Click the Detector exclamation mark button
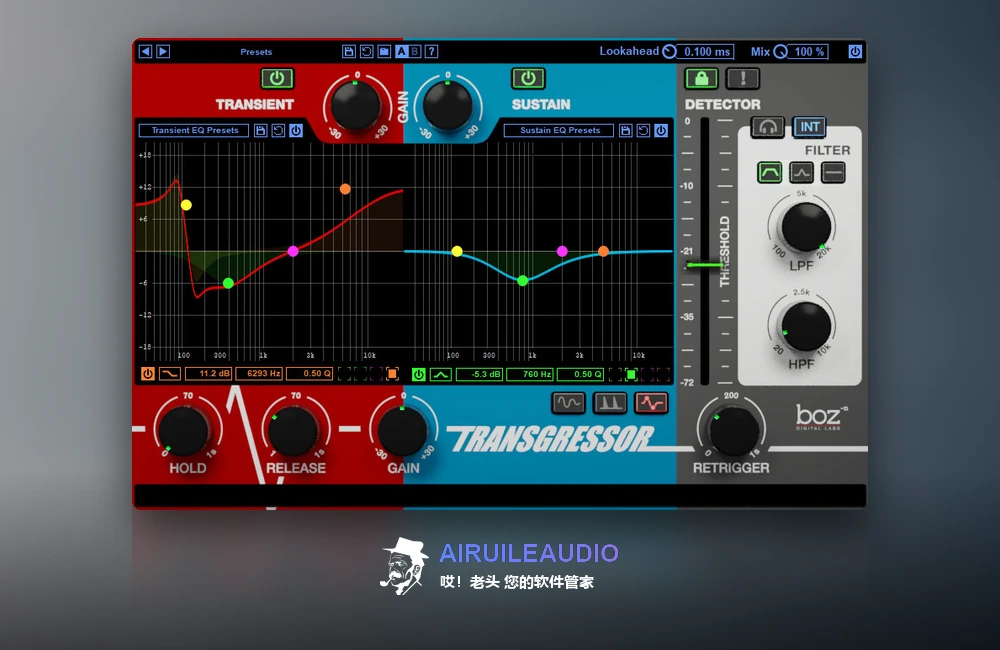The image size is (1000, 650). pos(743,78)
